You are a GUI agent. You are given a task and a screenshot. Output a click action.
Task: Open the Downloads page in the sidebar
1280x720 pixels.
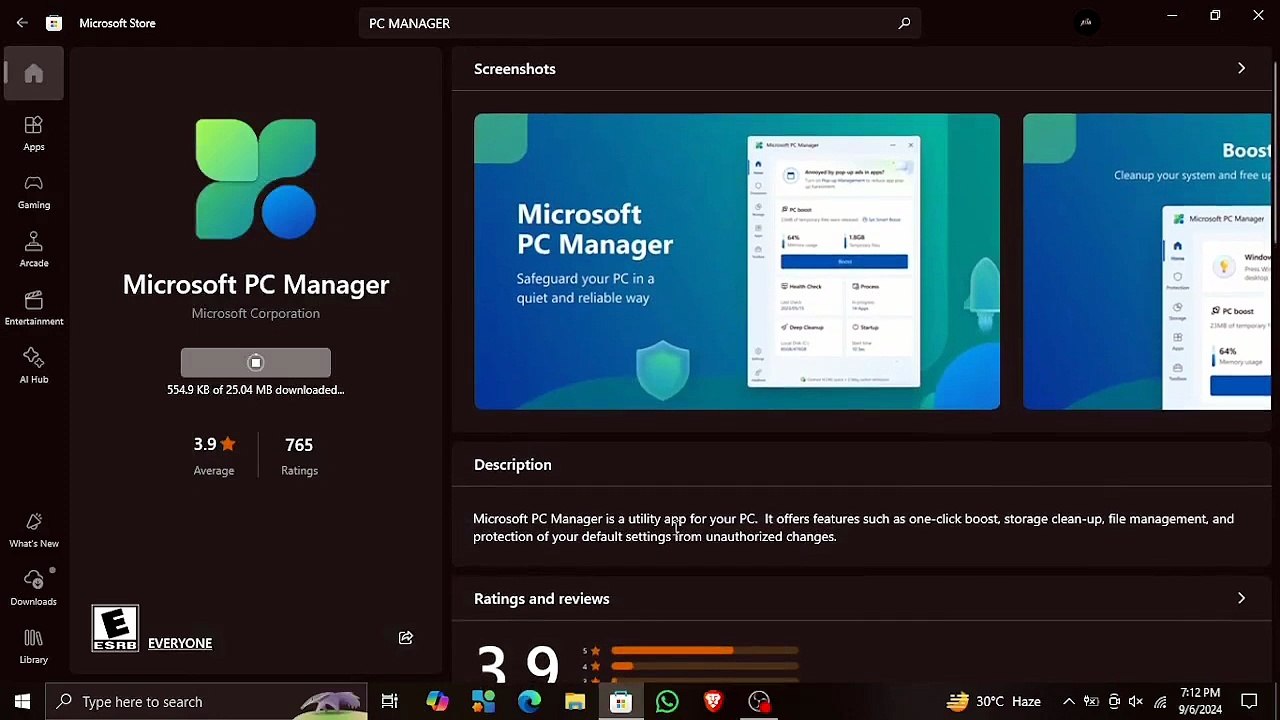34,588
